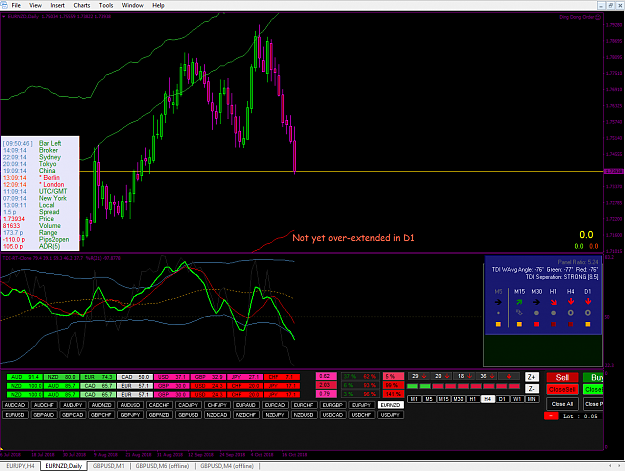The width and height of the screenshot is (625, 471).
Task: Switch to the GBPUSD,M4 (offline) tab
Action: click(x=227, y=465)
